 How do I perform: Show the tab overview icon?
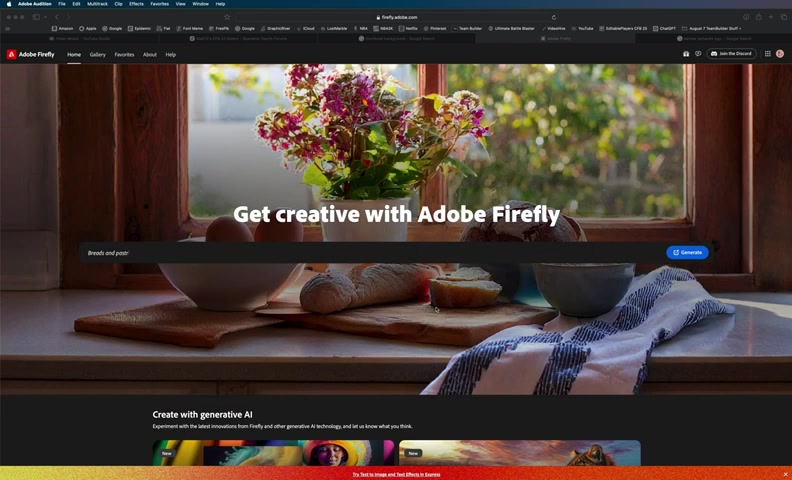(x=783, y=17)
